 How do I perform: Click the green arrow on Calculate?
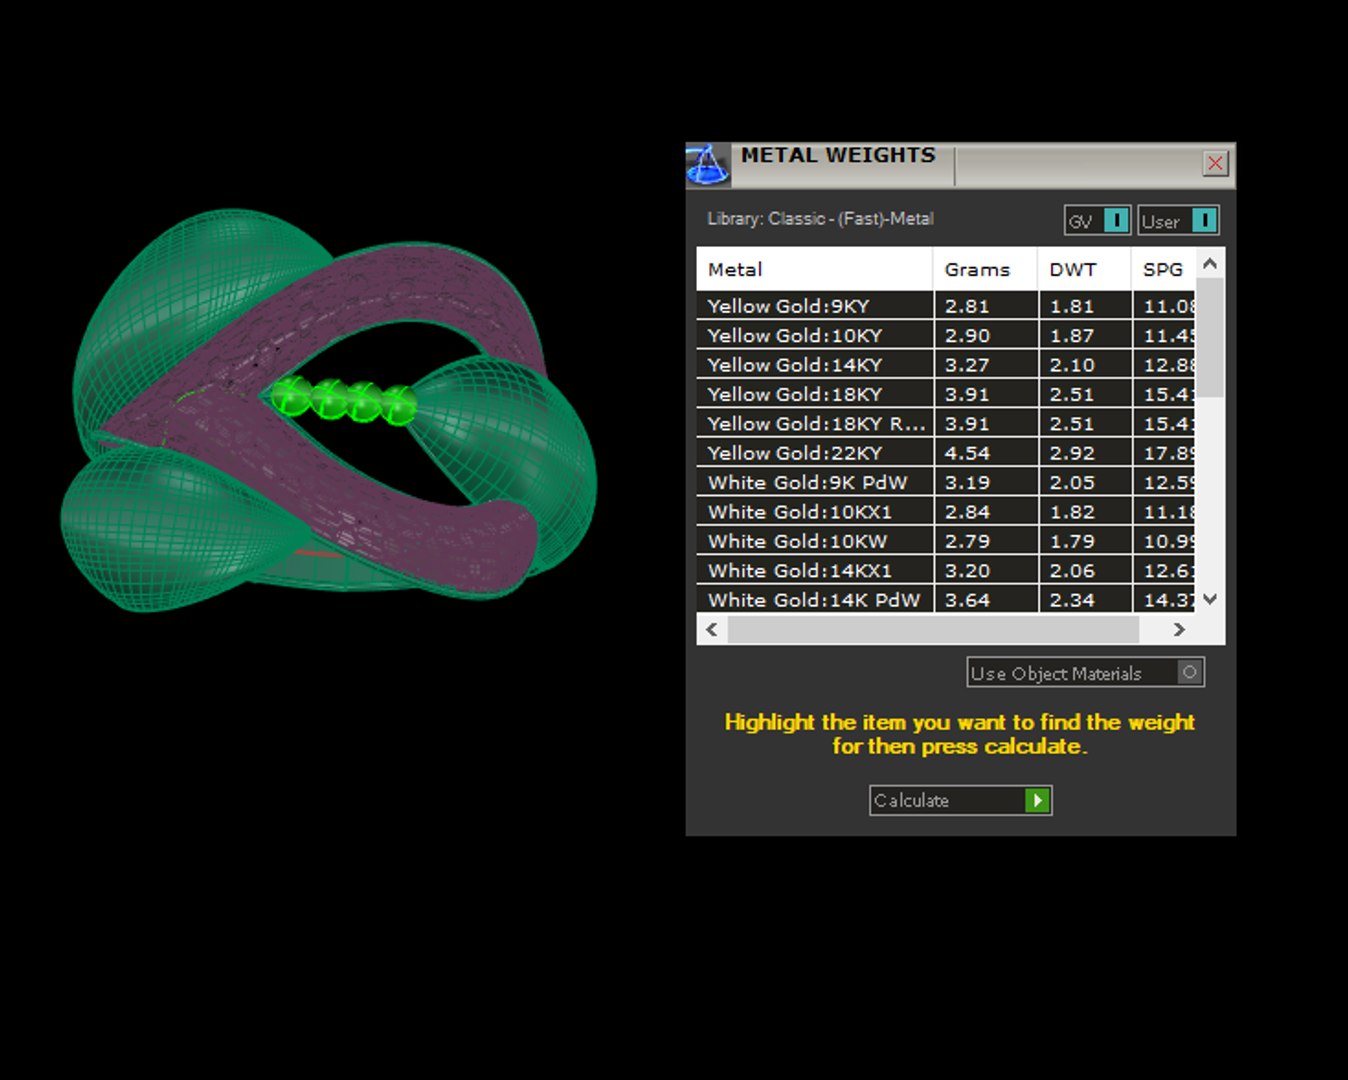tap(1038, 800)
